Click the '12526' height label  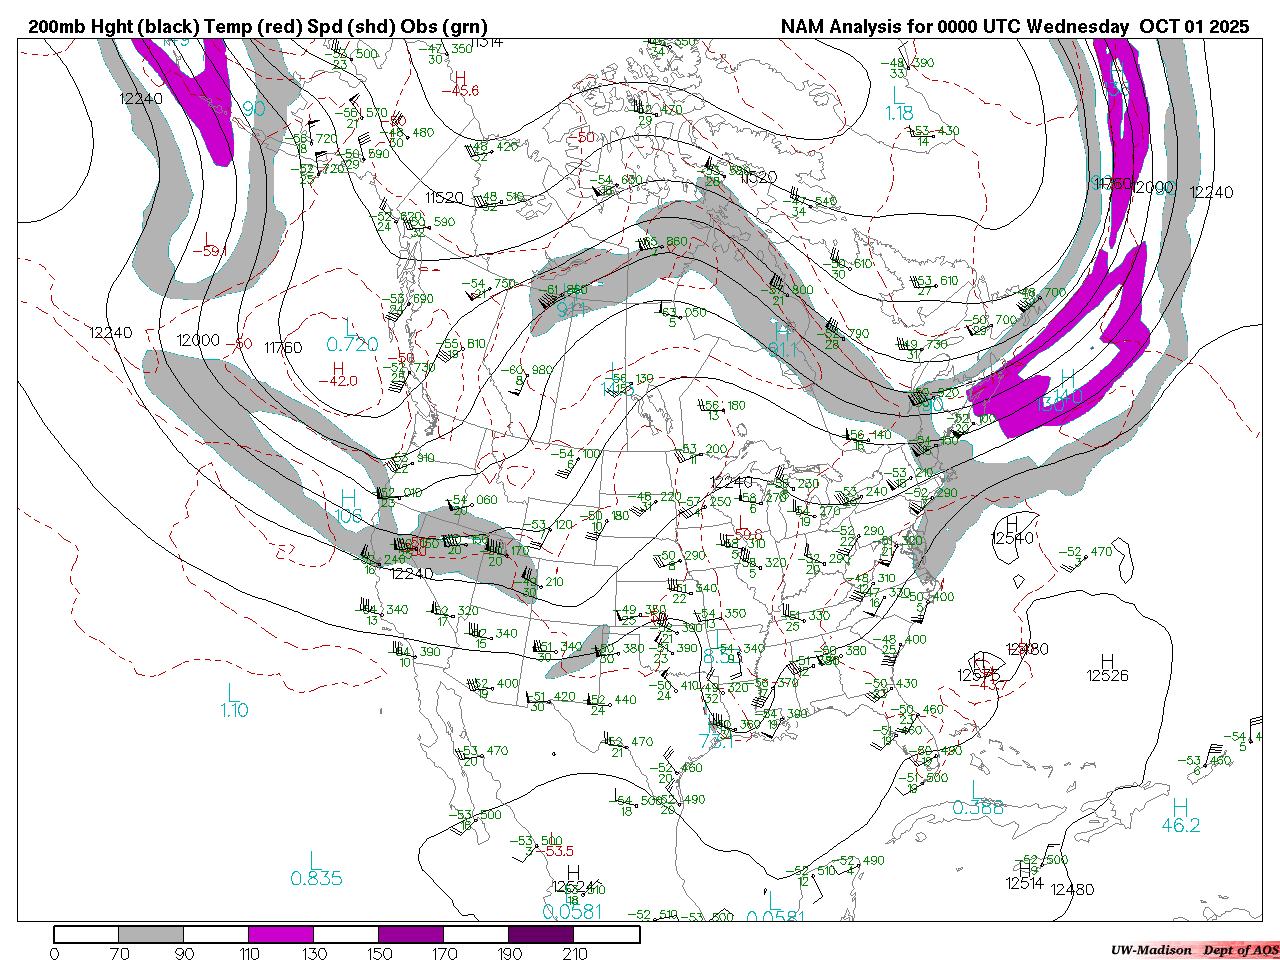1107,676
